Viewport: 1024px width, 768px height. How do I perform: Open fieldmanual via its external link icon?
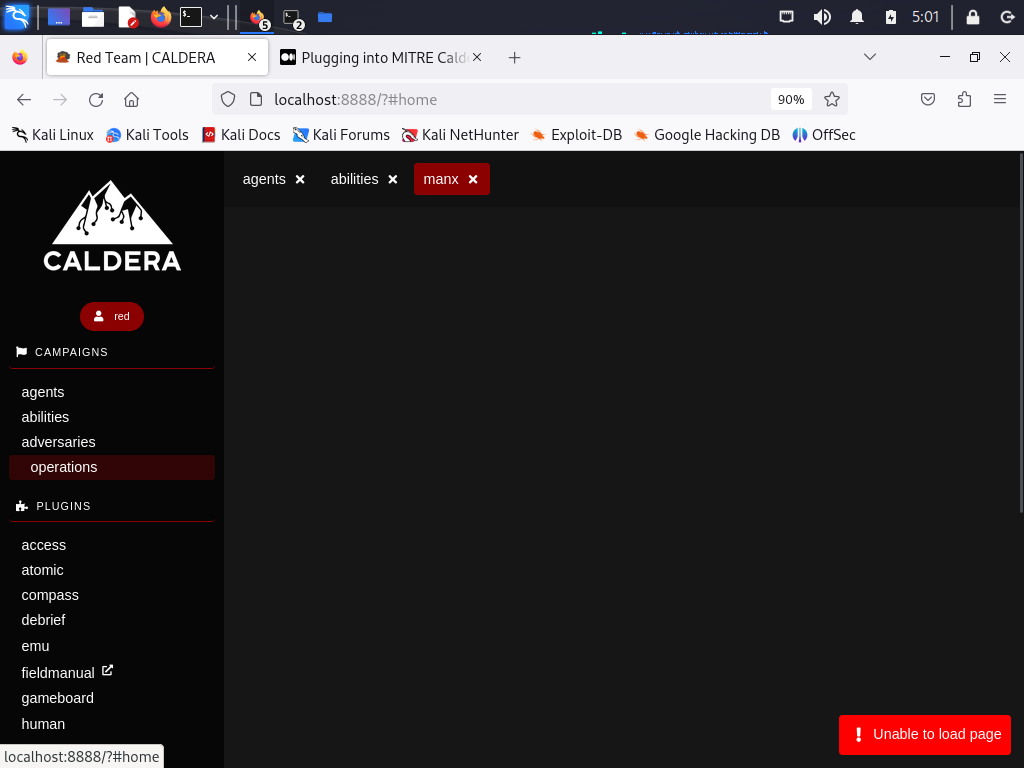(107, 671)
